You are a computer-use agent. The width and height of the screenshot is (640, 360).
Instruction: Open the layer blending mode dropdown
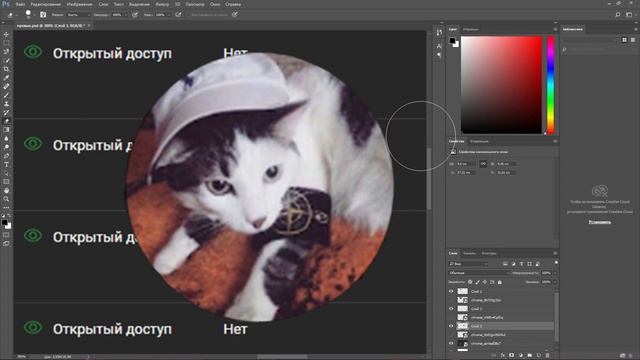pyautogui.click(x=479, y=273)
